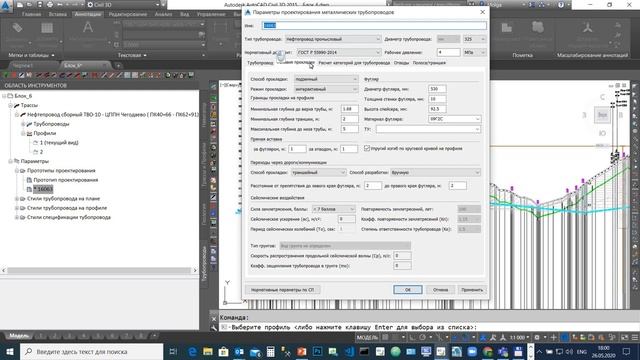The image size is (640, 360).
Task: Open the ТУ dropdown
Action: [428, 129]
